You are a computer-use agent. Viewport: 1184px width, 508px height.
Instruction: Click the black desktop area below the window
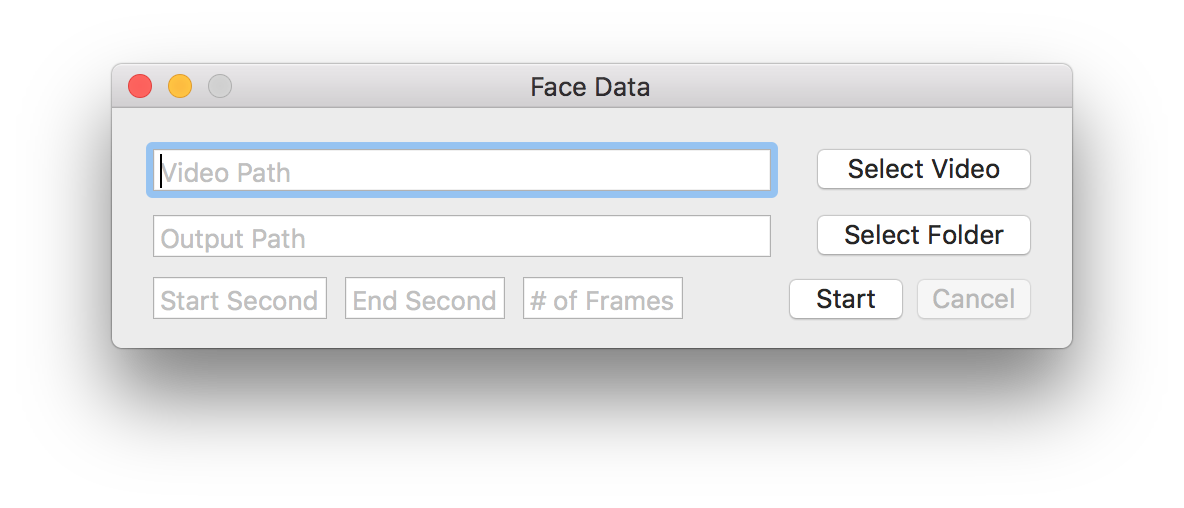tap(592, 430)
